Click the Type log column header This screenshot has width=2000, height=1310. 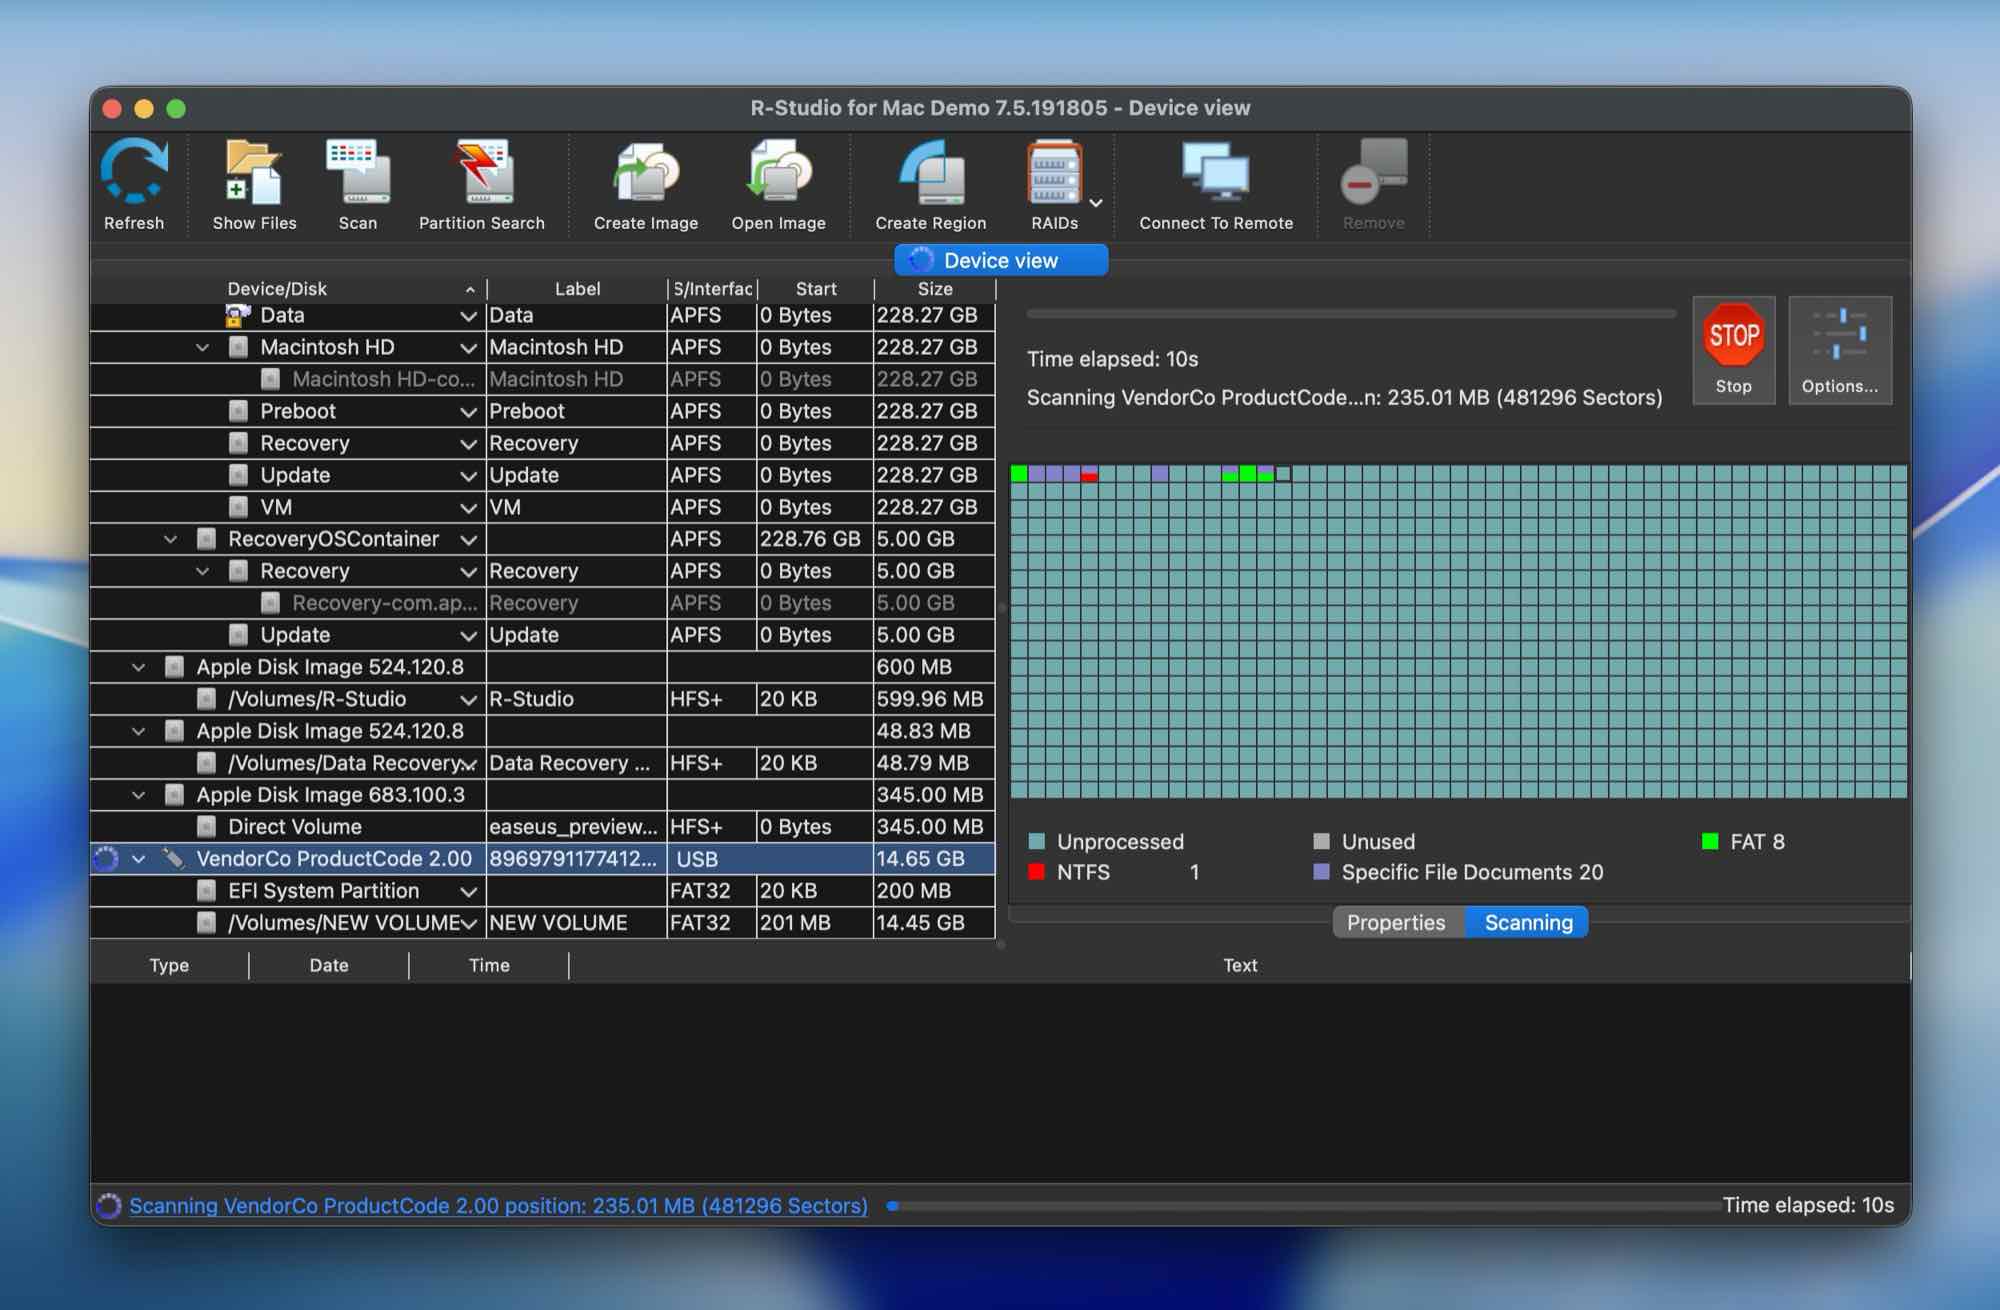[x=169, y=965]
